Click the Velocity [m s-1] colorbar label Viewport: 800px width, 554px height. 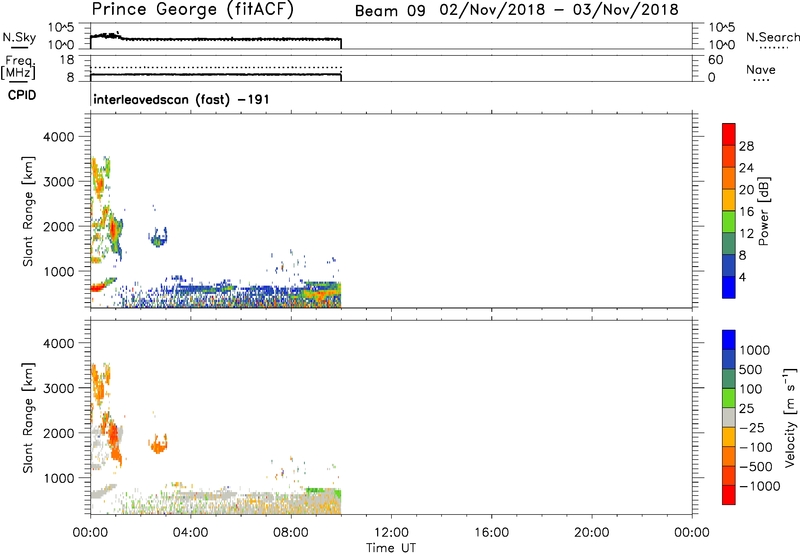790,417
